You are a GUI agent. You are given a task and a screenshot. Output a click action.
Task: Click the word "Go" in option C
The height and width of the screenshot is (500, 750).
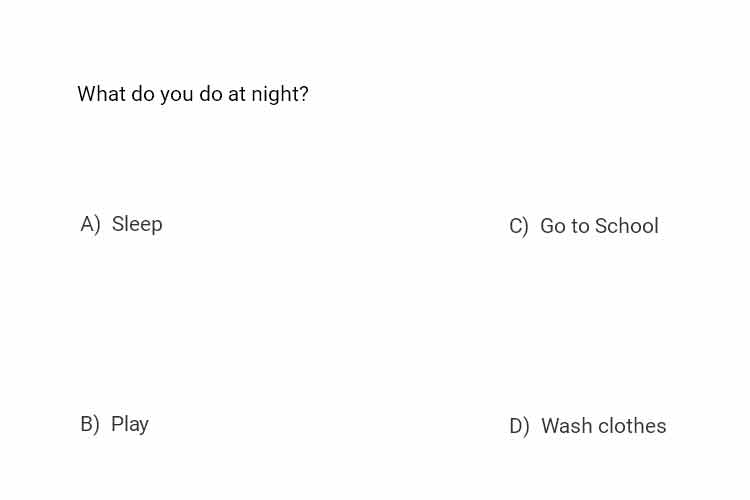[553, 226]
